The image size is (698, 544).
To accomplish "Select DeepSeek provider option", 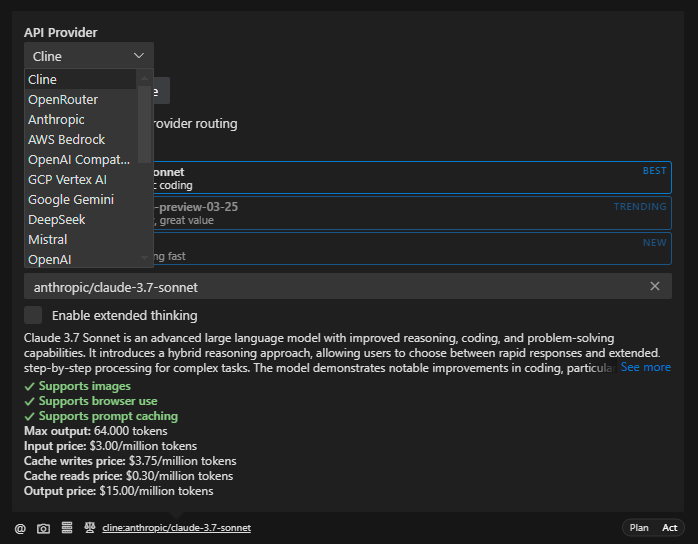I will click(x=81, y=219).
